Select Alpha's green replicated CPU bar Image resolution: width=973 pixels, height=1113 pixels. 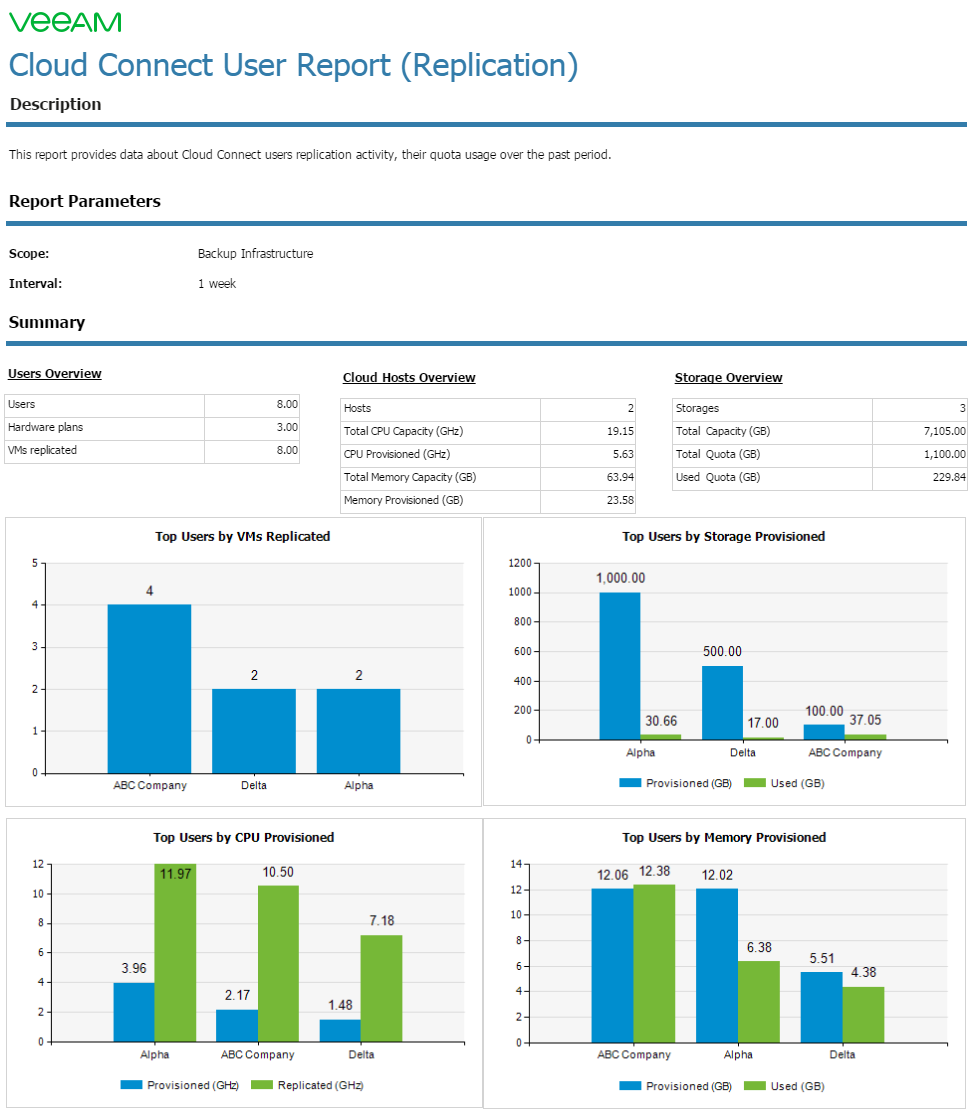pos(175,953)
